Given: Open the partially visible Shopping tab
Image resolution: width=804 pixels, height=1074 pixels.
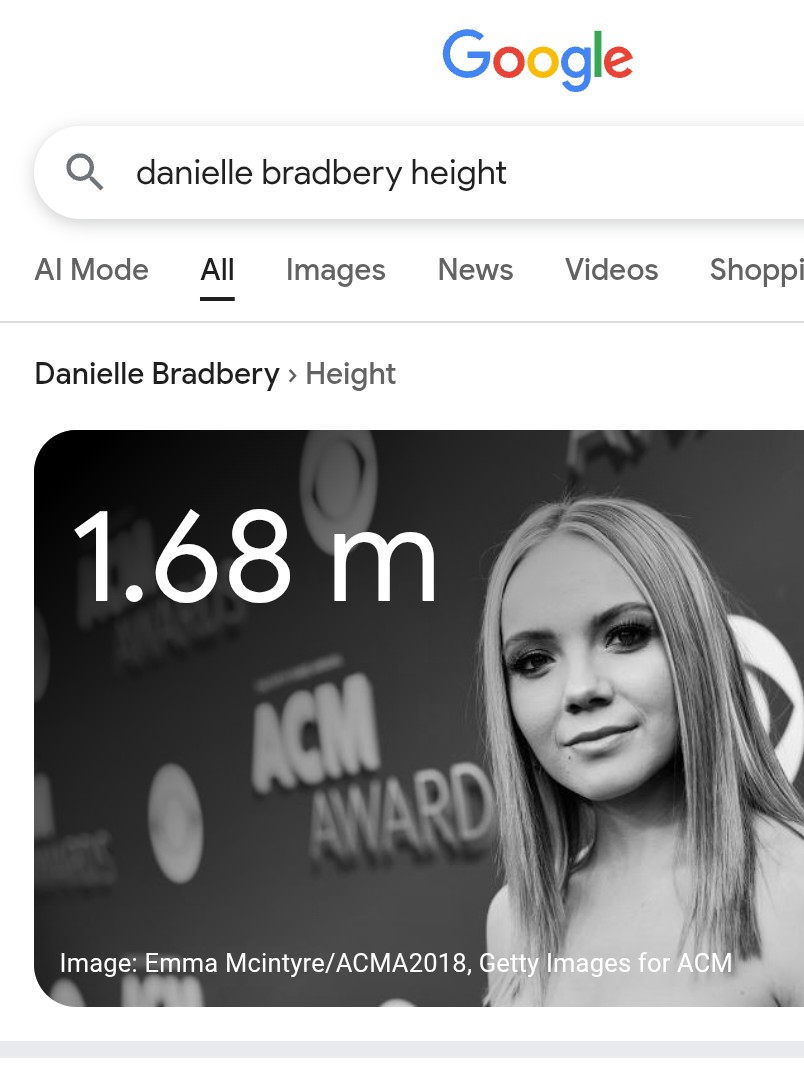Looking at the screenshot, I should point(757,270).
